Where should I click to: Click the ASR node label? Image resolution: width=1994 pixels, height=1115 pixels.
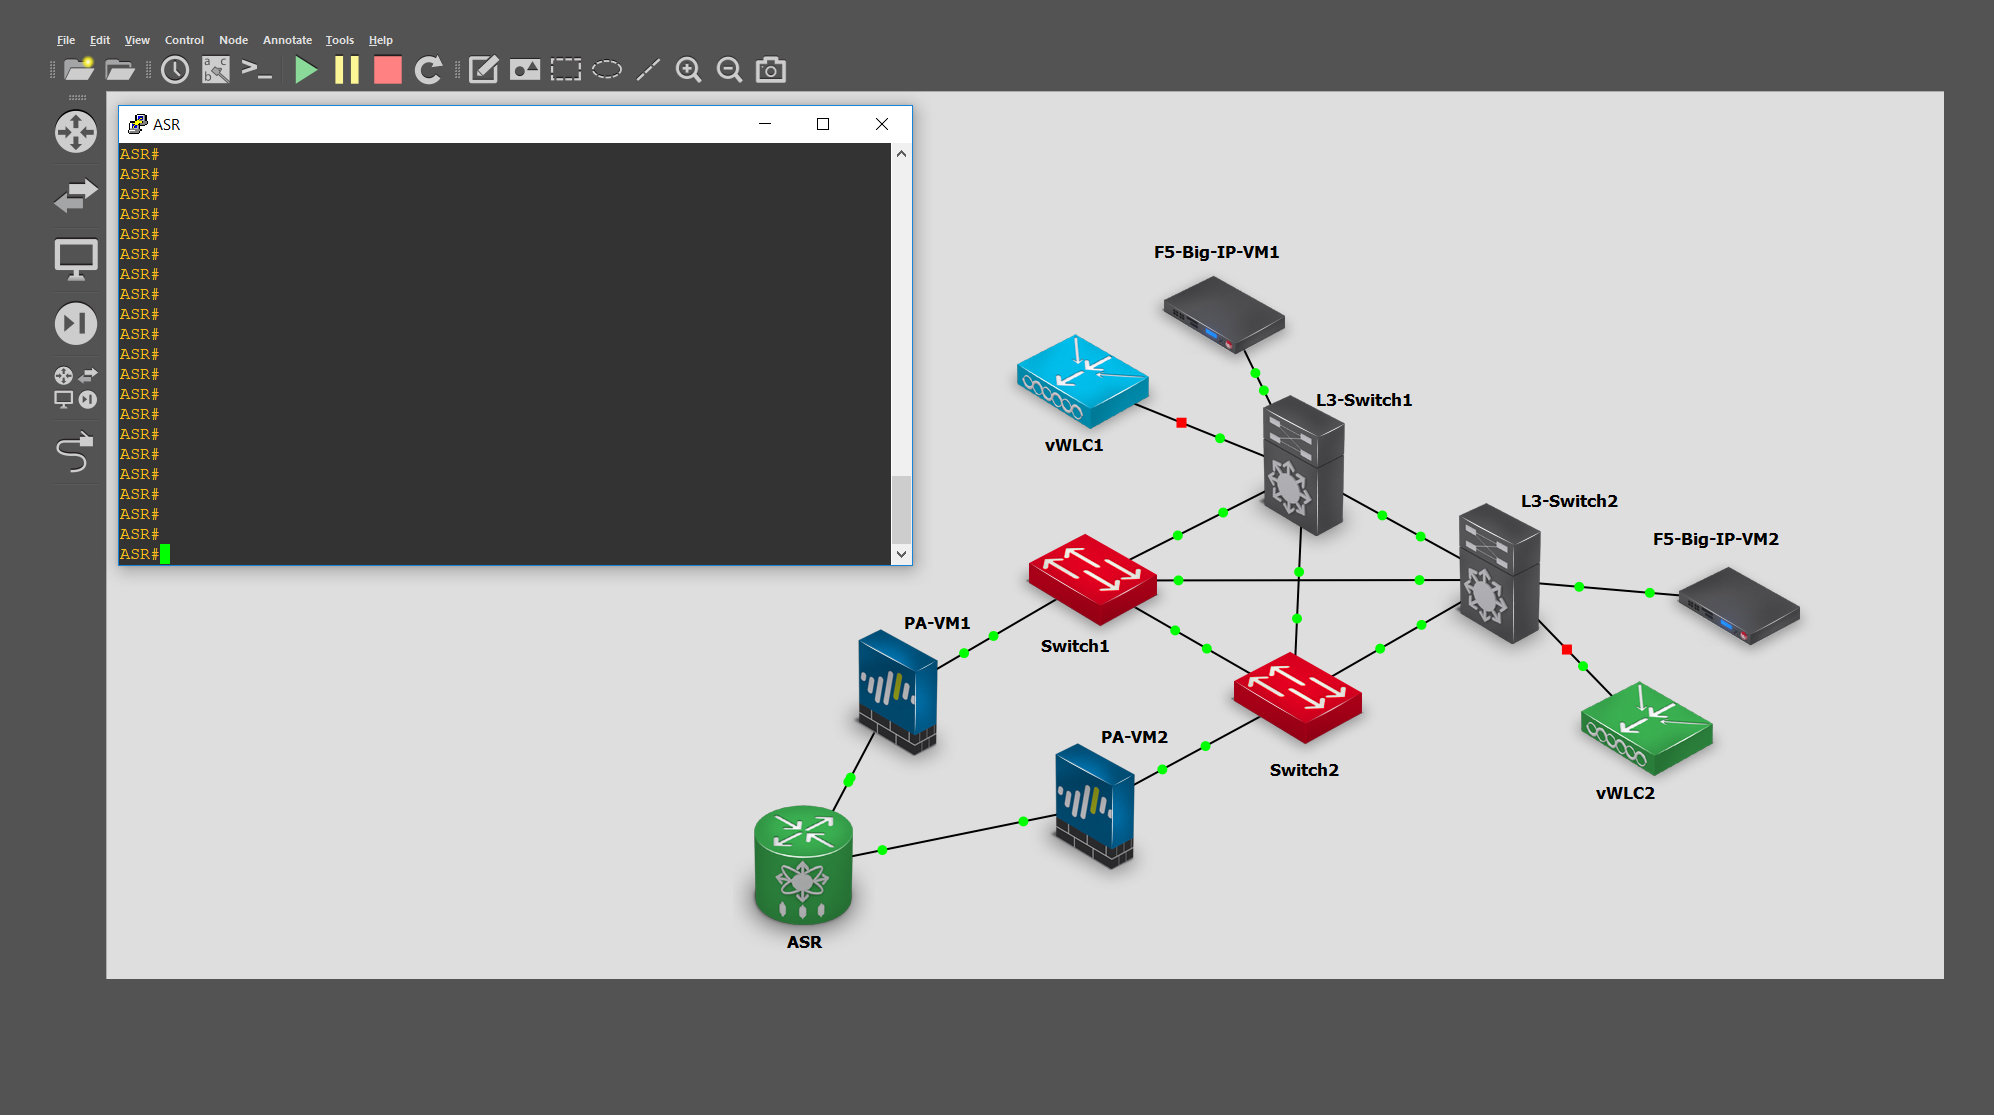[x=804, y=942]
